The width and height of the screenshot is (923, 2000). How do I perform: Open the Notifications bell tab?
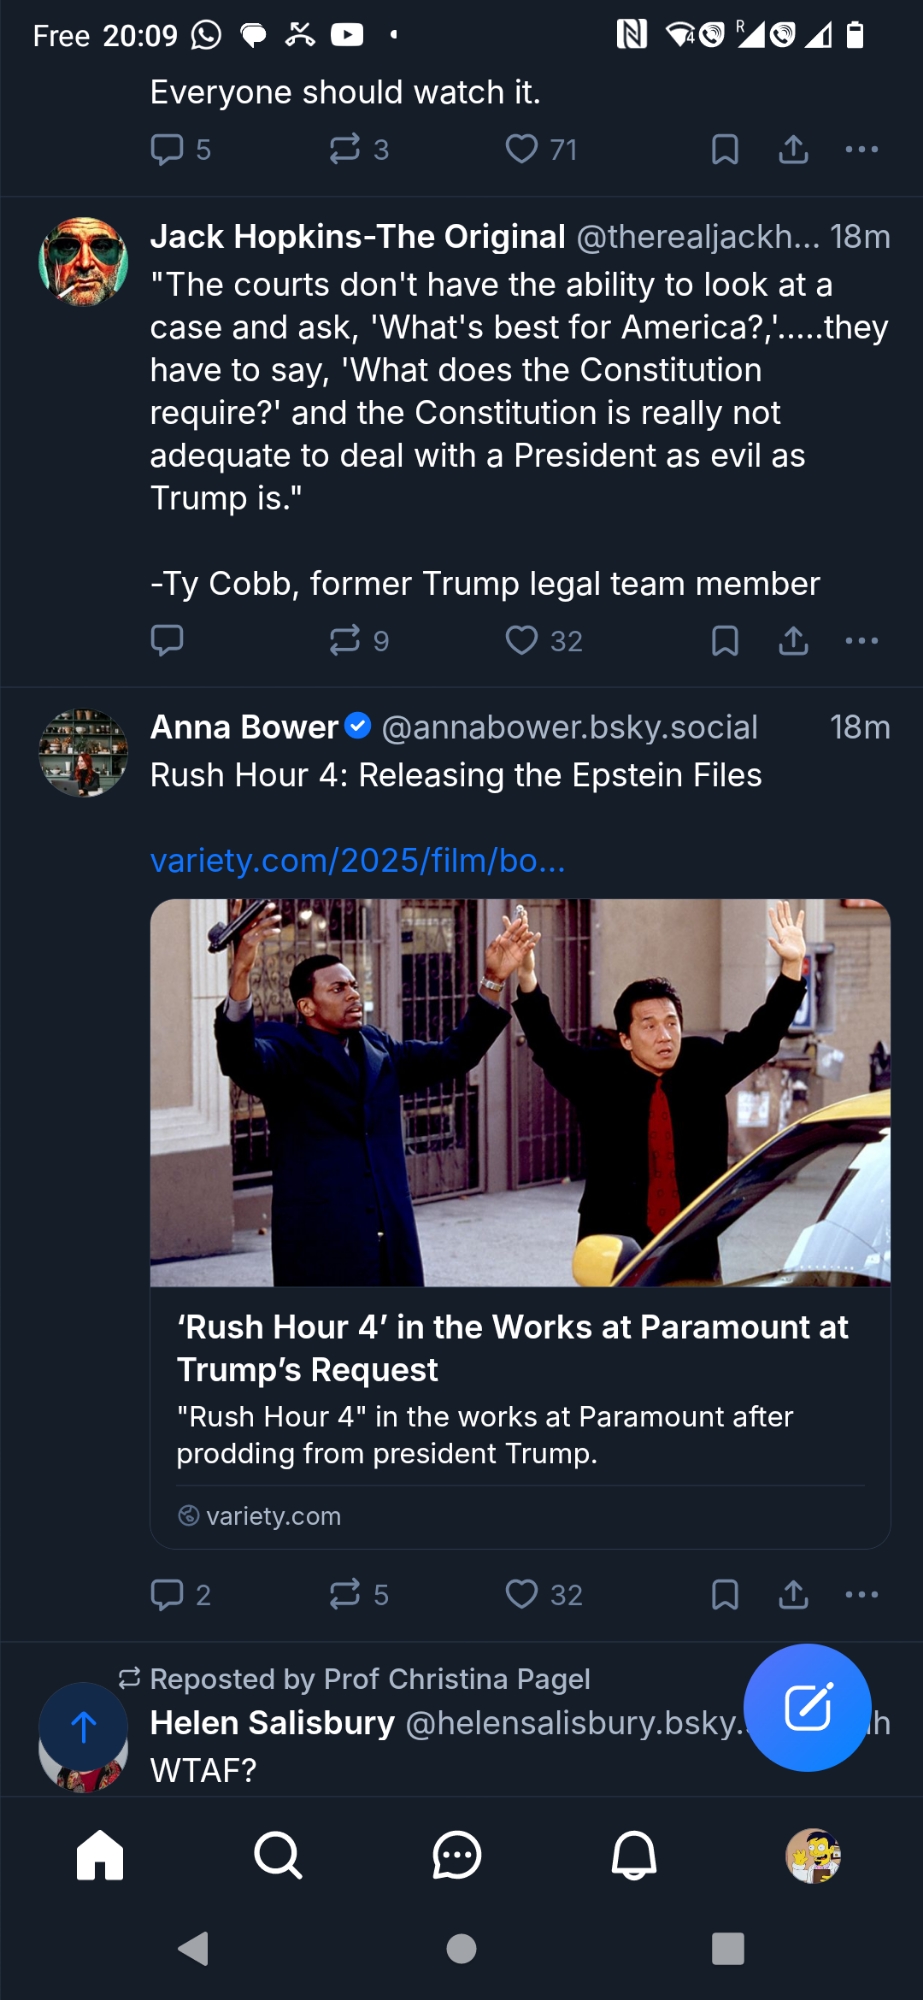pyautogui.click(x=634, y=1856)
